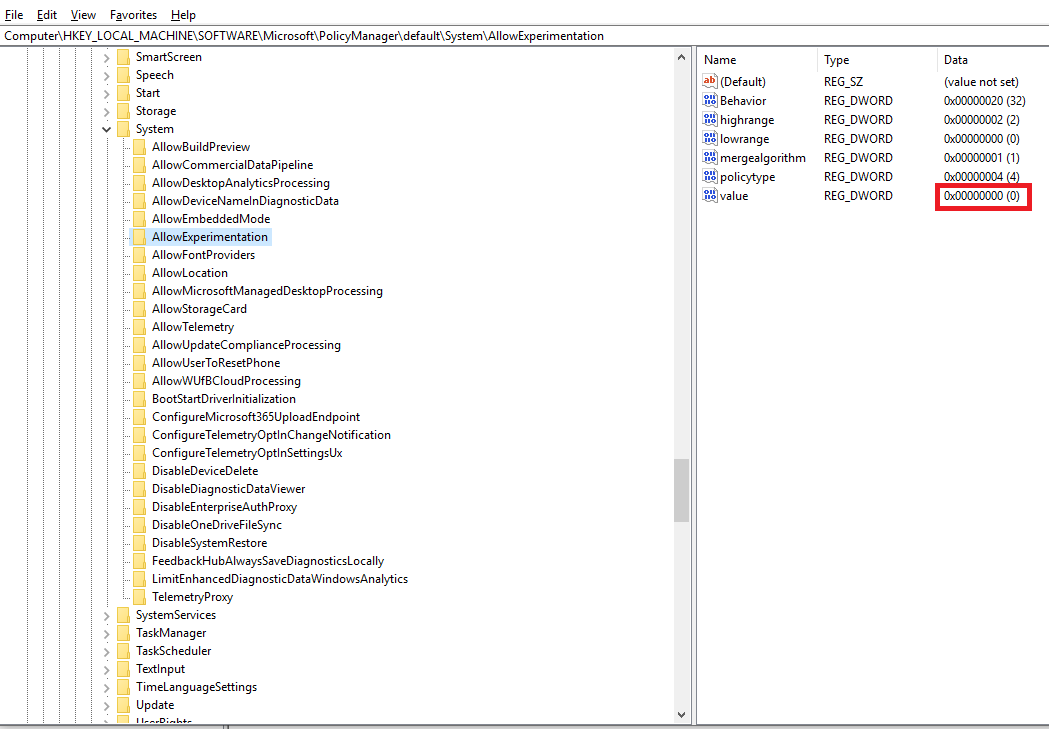Click the Storage folder icon

[x=123, y=111]
